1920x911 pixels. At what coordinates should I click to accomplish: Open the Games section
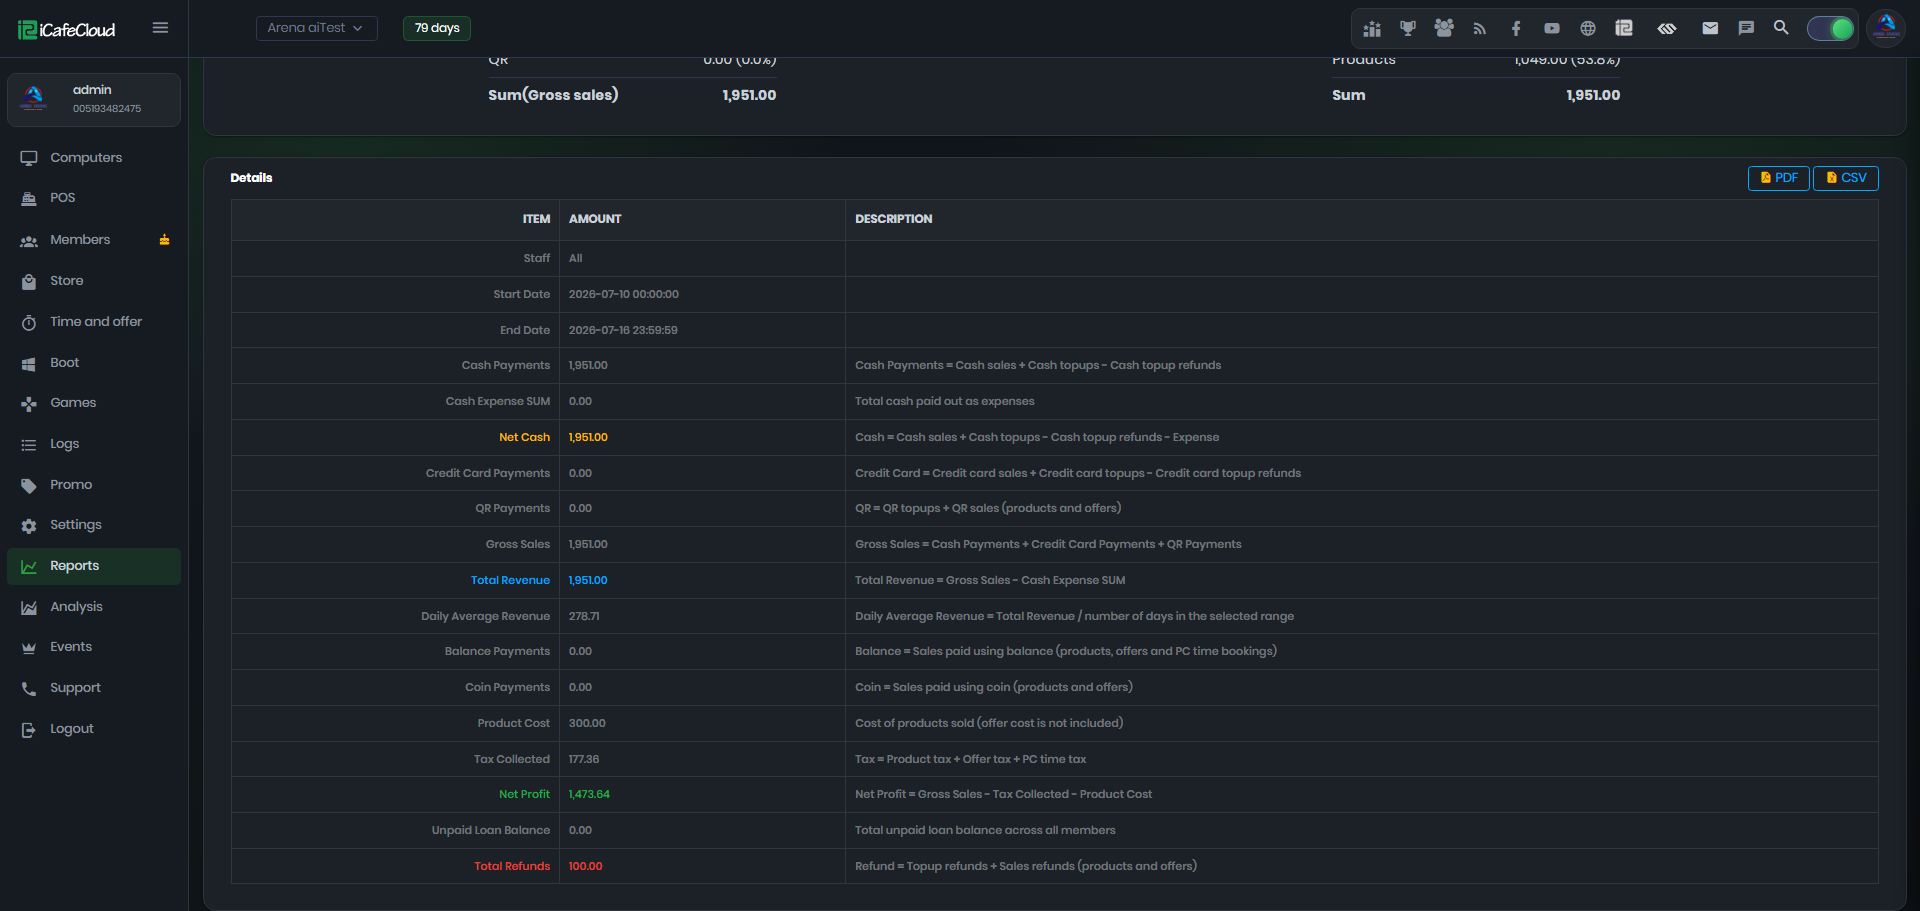(x=94, y=403)
